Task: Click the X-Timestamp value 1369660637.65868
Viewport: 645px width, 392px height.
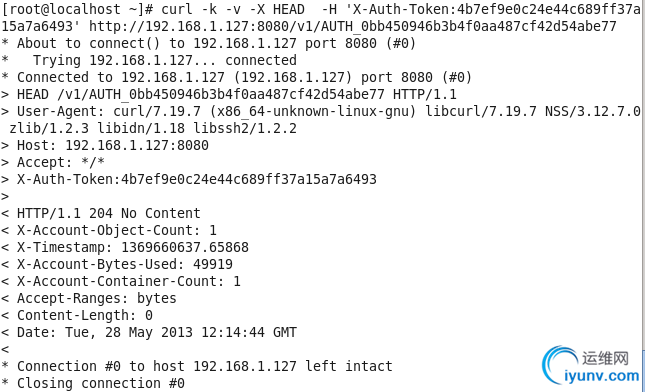Action: (185, 247)
